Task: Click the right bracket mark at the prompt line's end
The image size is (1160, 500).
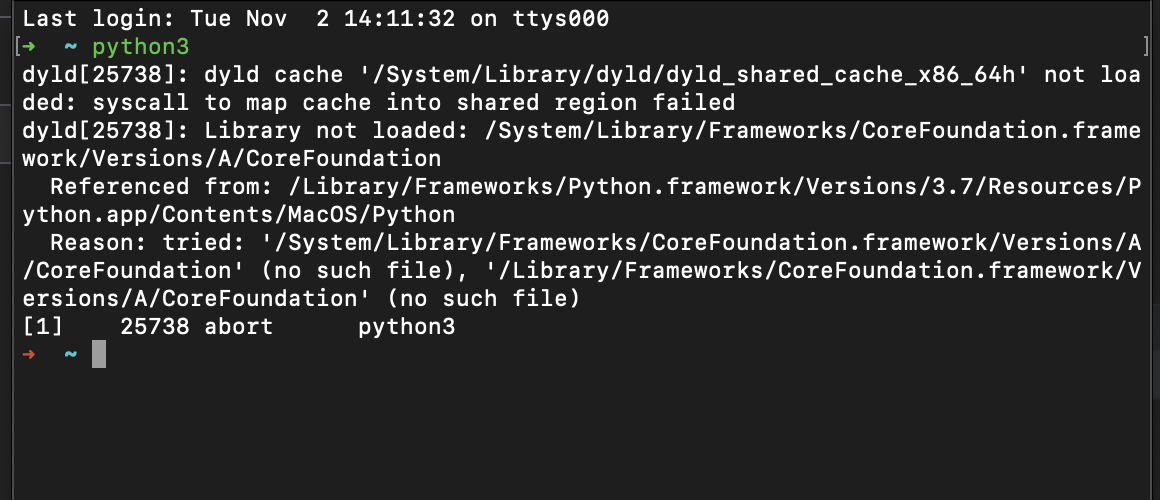Action: pos(1144,47)
